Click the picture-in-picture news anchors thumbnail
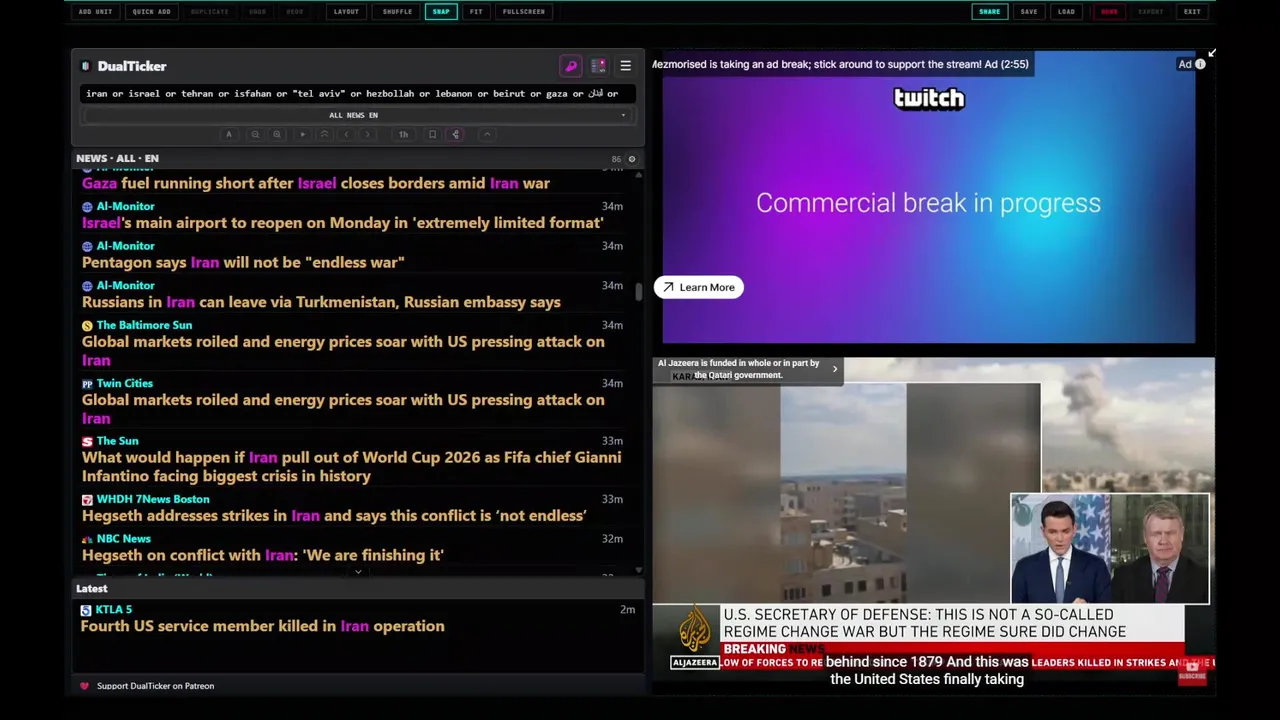 (1110, 549)
